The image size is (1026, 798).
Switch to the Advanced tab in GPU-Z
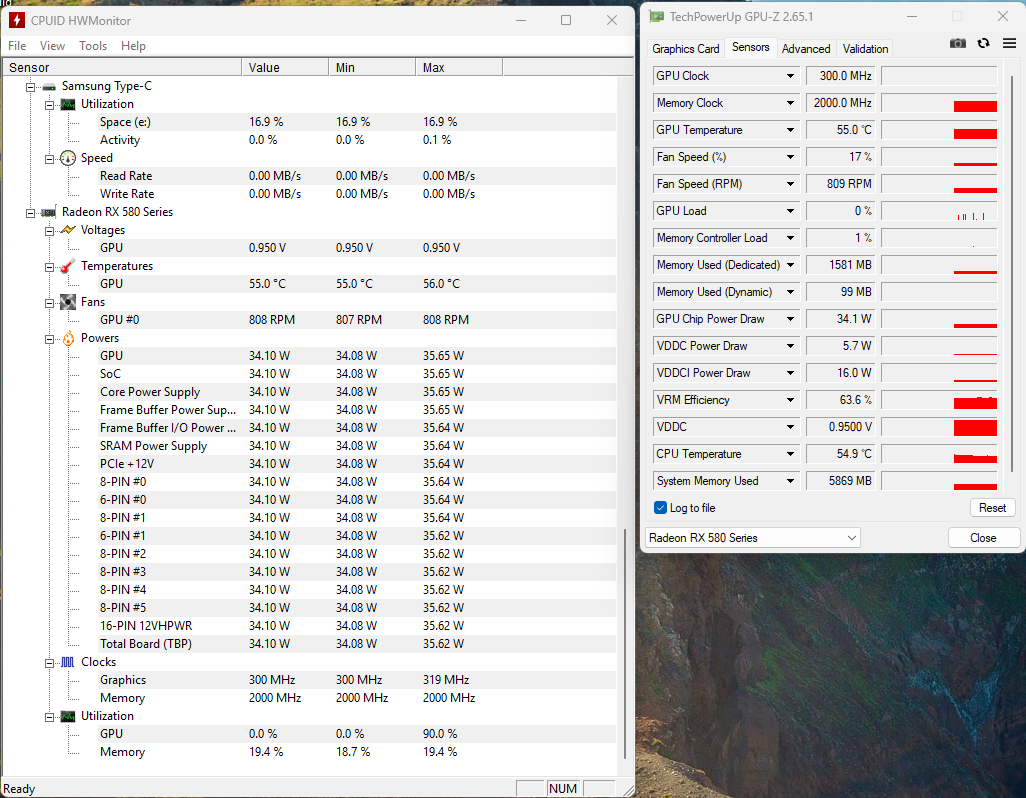[x=805, y=48]
